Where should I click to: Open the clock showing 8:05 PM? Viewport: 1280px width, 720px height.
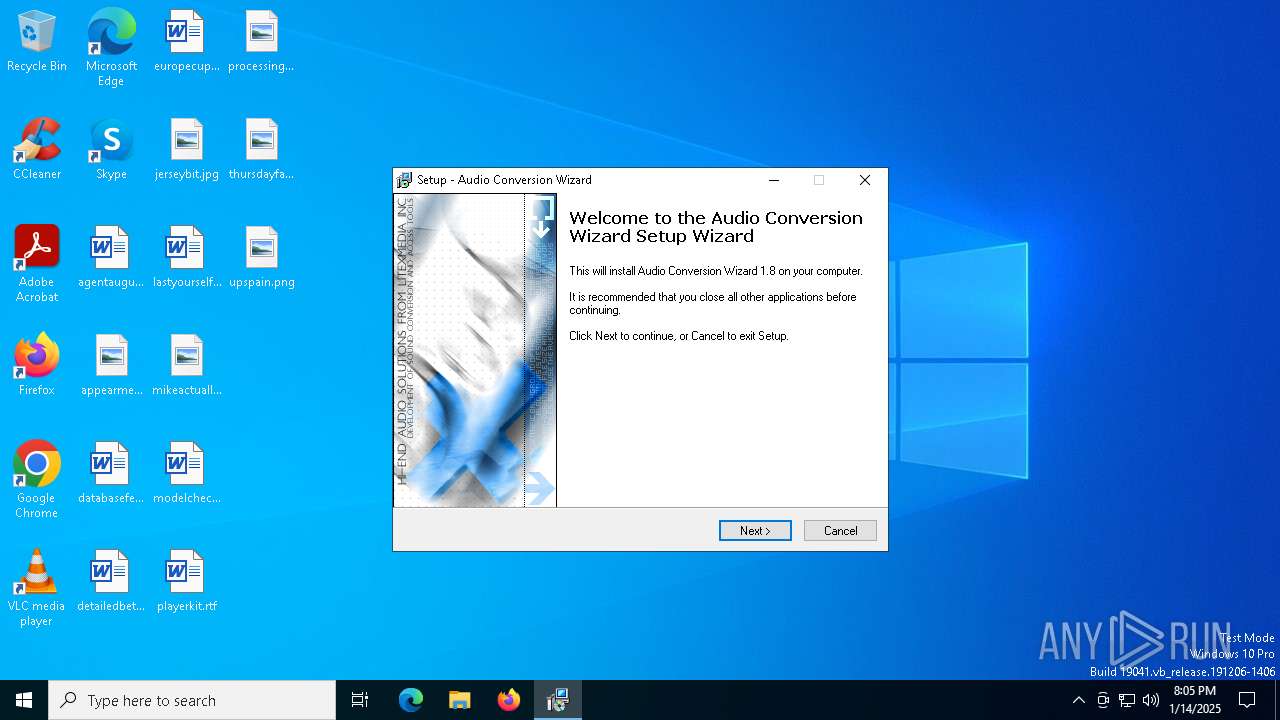(x=1195, y=700)
